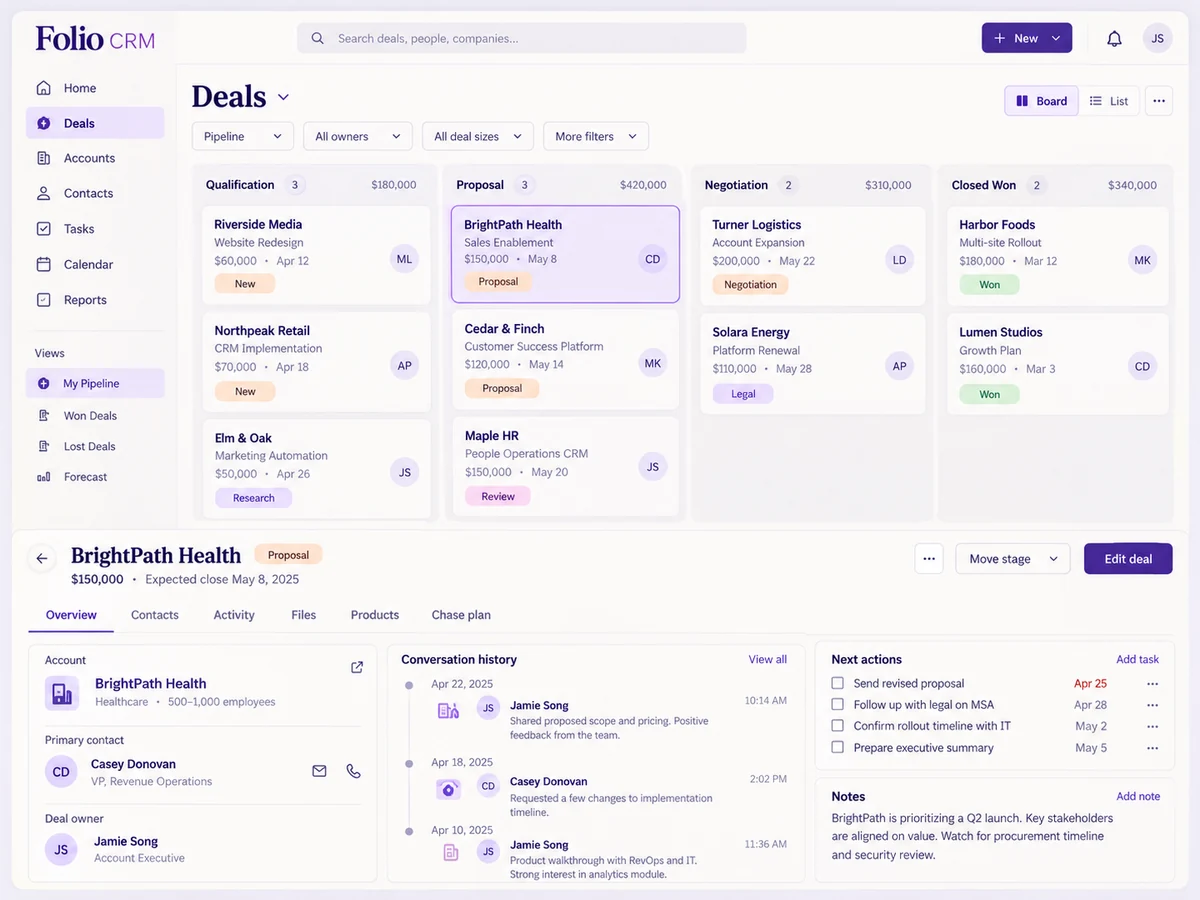Click the Contacts person icon
The image size is (1200, 900).
click(x=43, y=193)
